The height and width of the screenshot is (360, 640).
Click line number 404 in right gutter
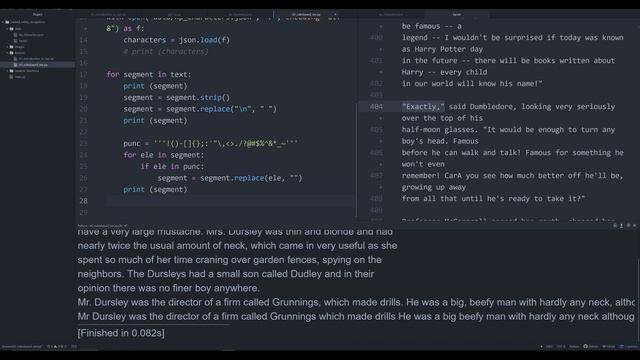point(376,107)
